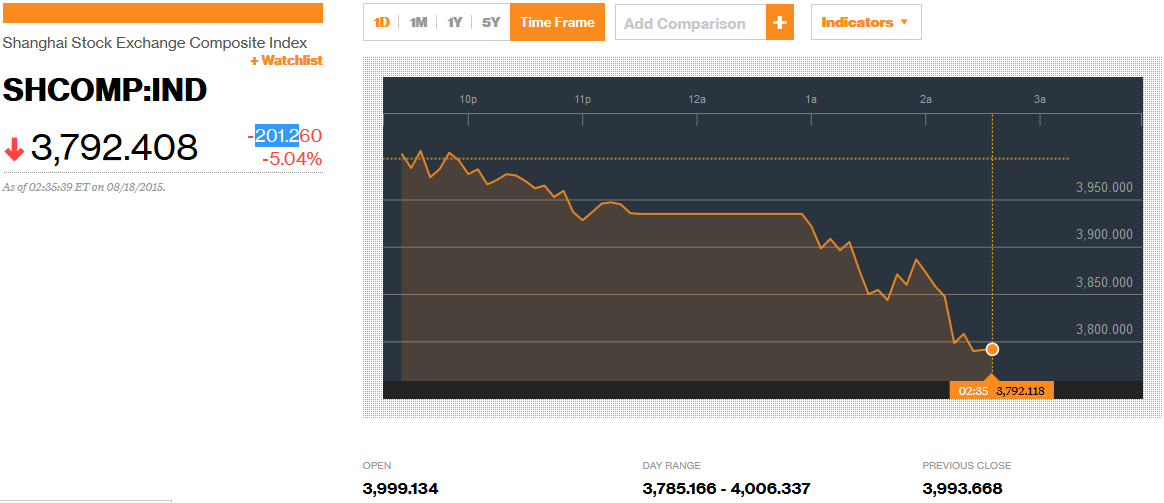
Task: Click the day range 3,785.166 - 4,006.337
Action: click(726, 489)
